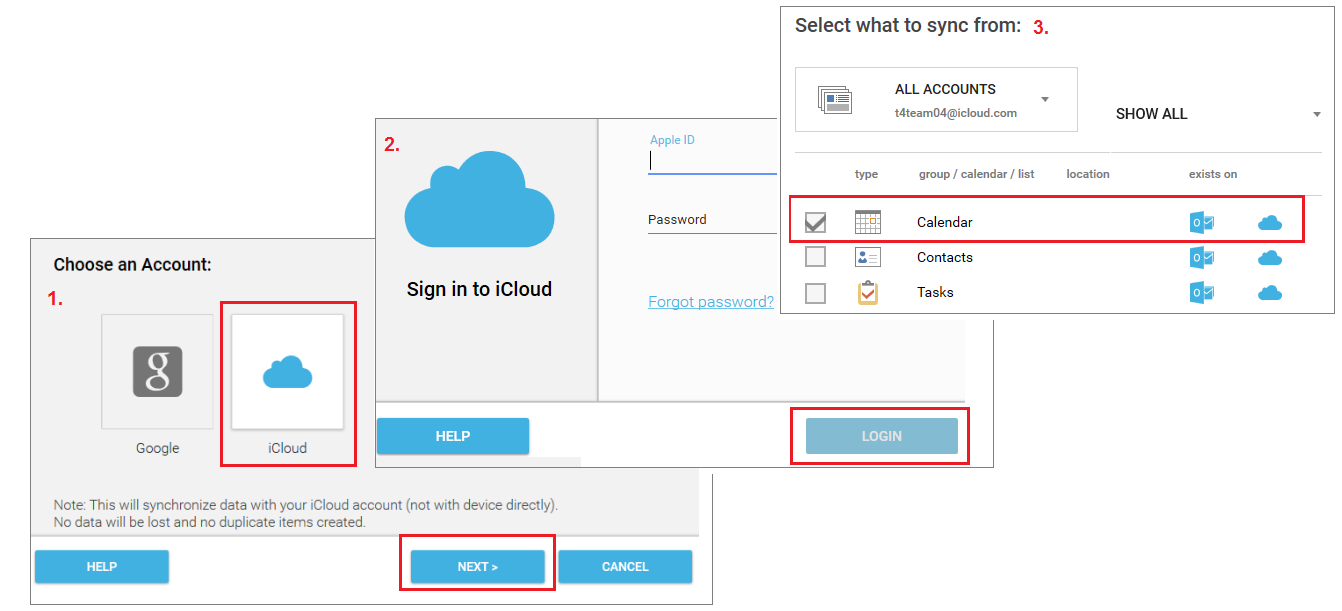Enable the Tasks sync checkbox
1342x611 pixels.
[816, 293]
